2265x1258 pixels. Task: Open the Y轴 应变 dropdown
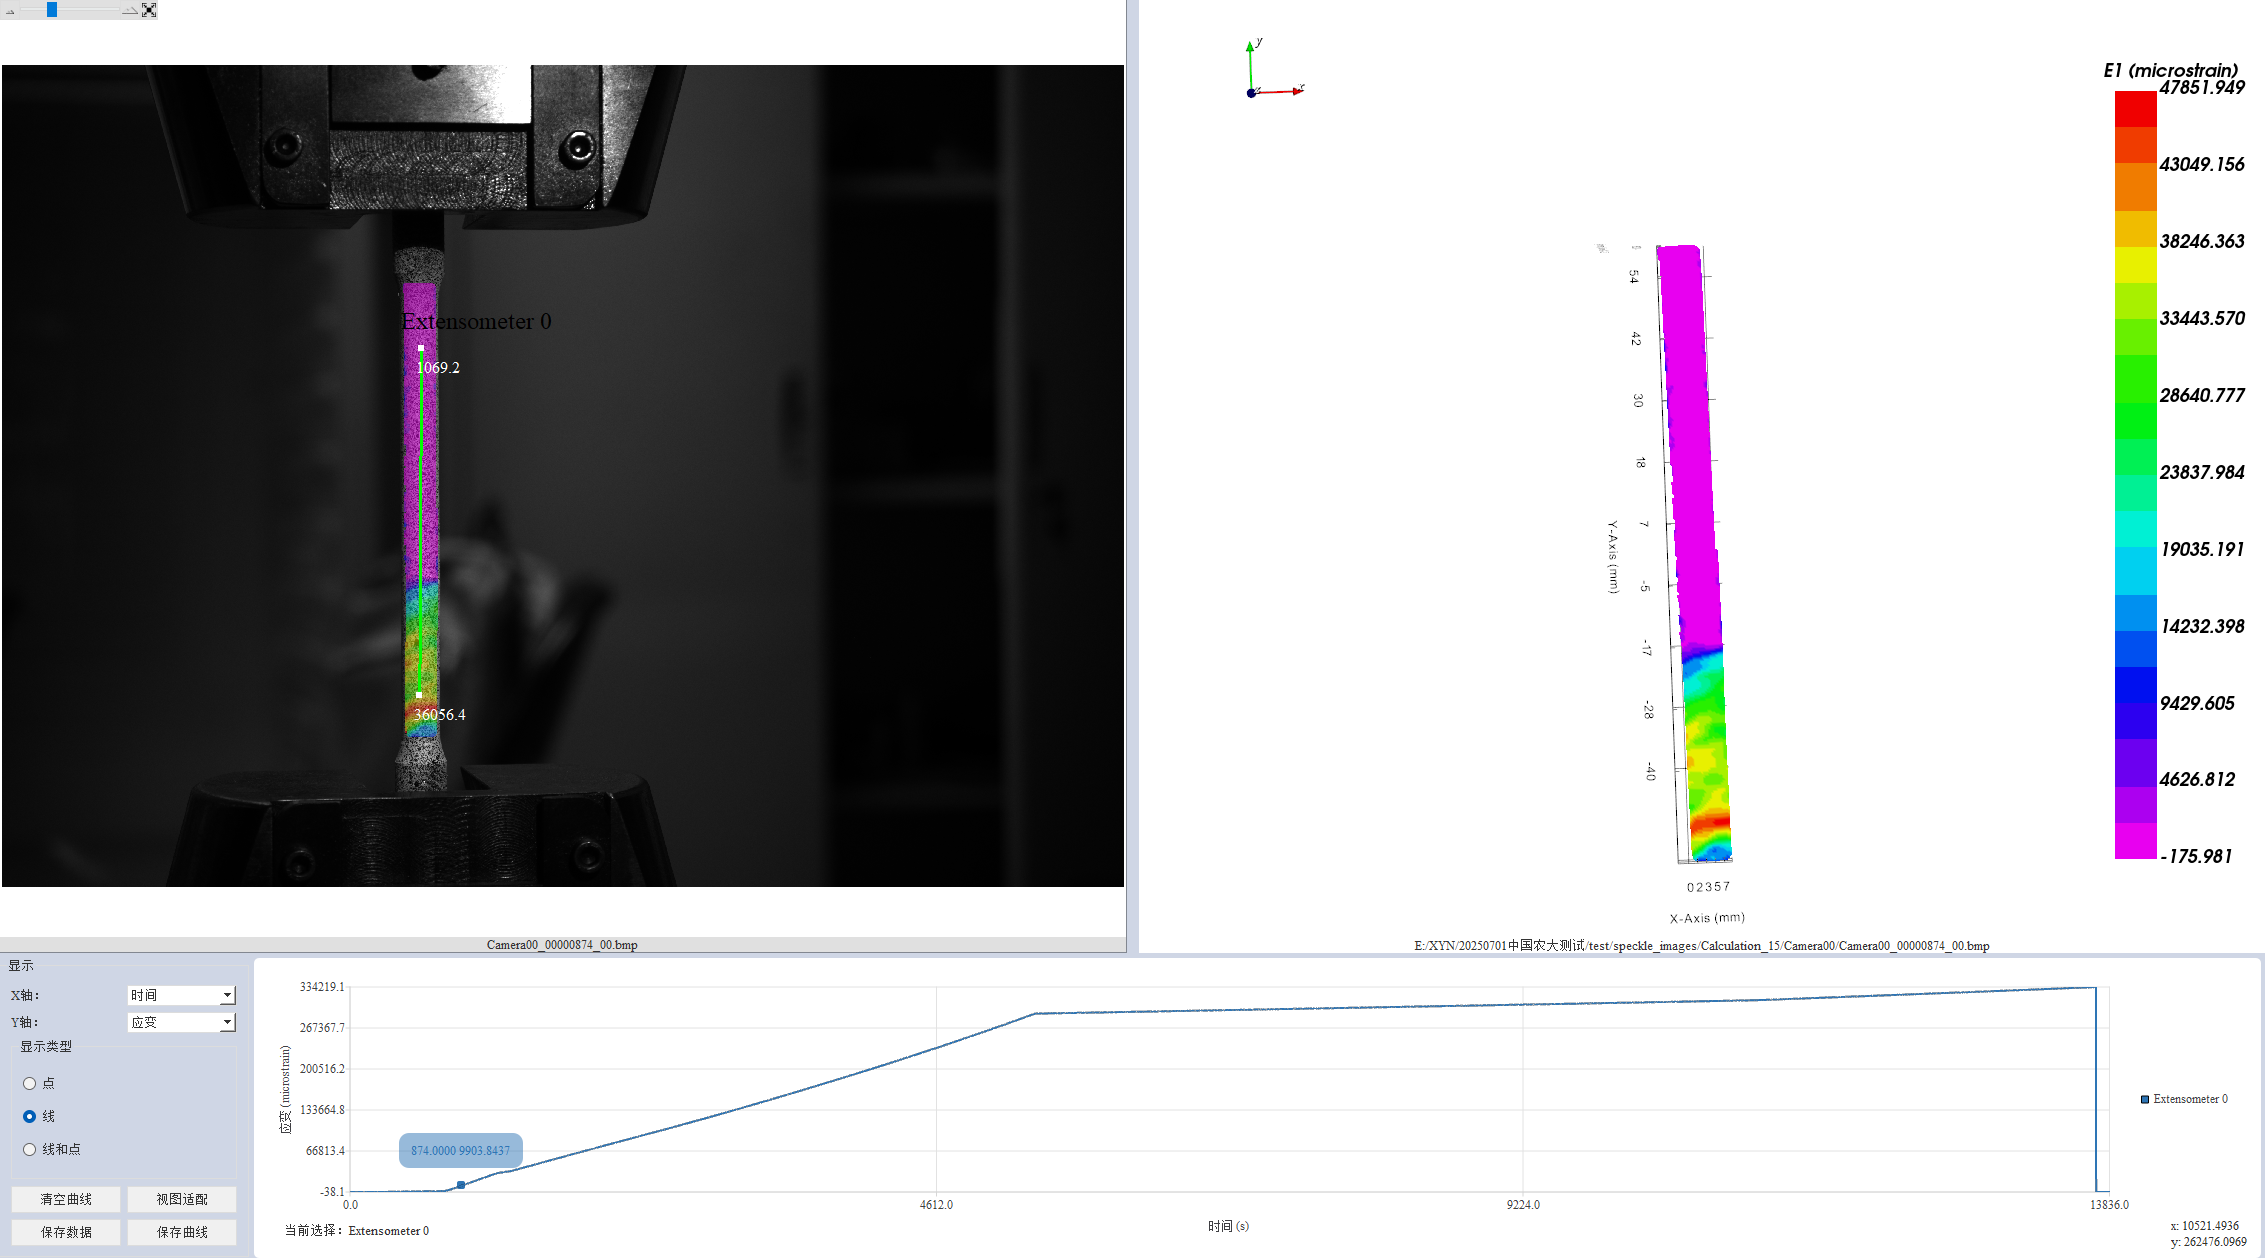click(175, 1022)
